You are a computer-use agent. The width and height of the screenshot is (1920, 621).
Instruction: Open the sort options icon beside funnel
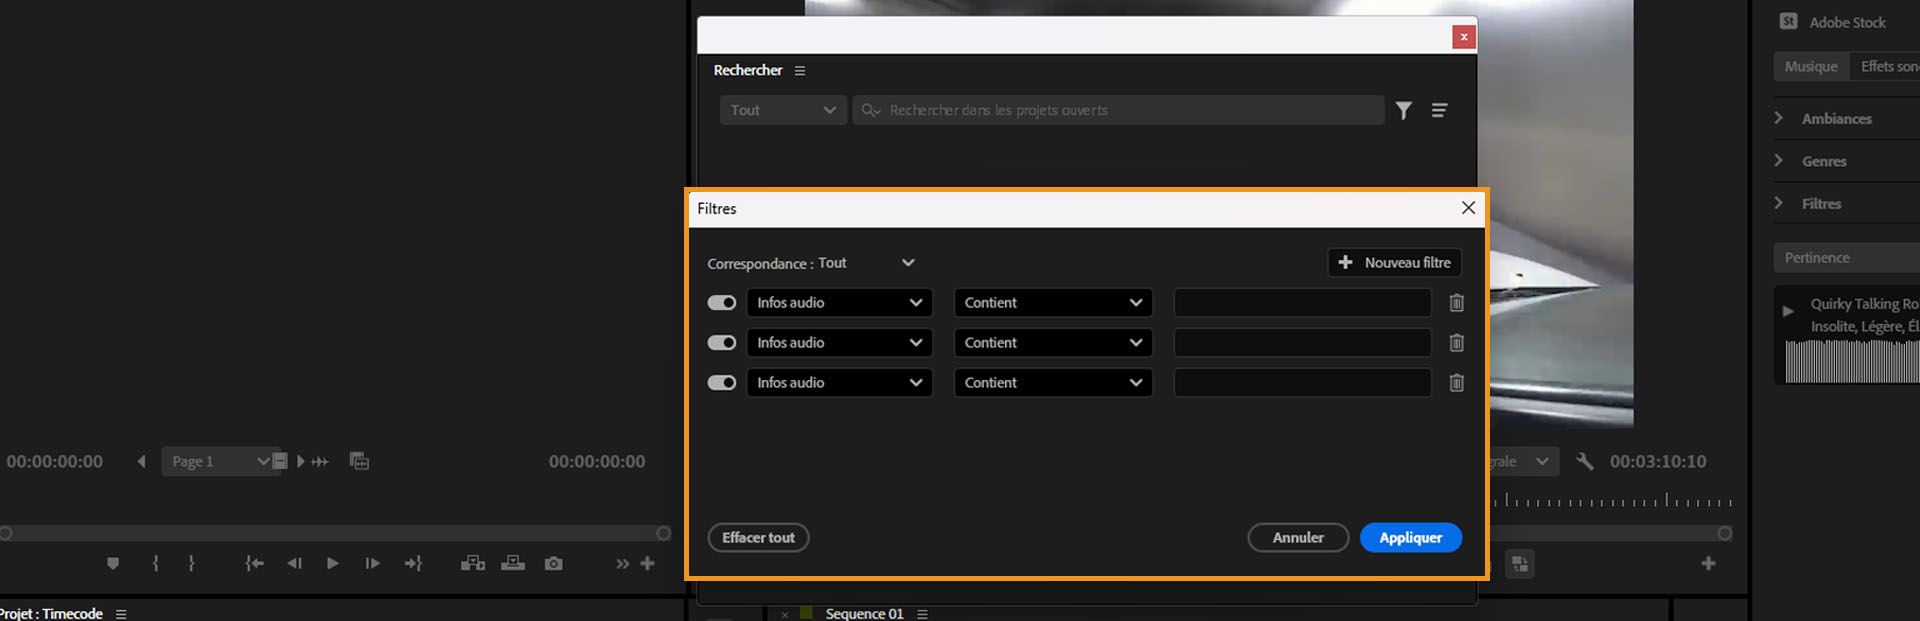click(1439, 110)
